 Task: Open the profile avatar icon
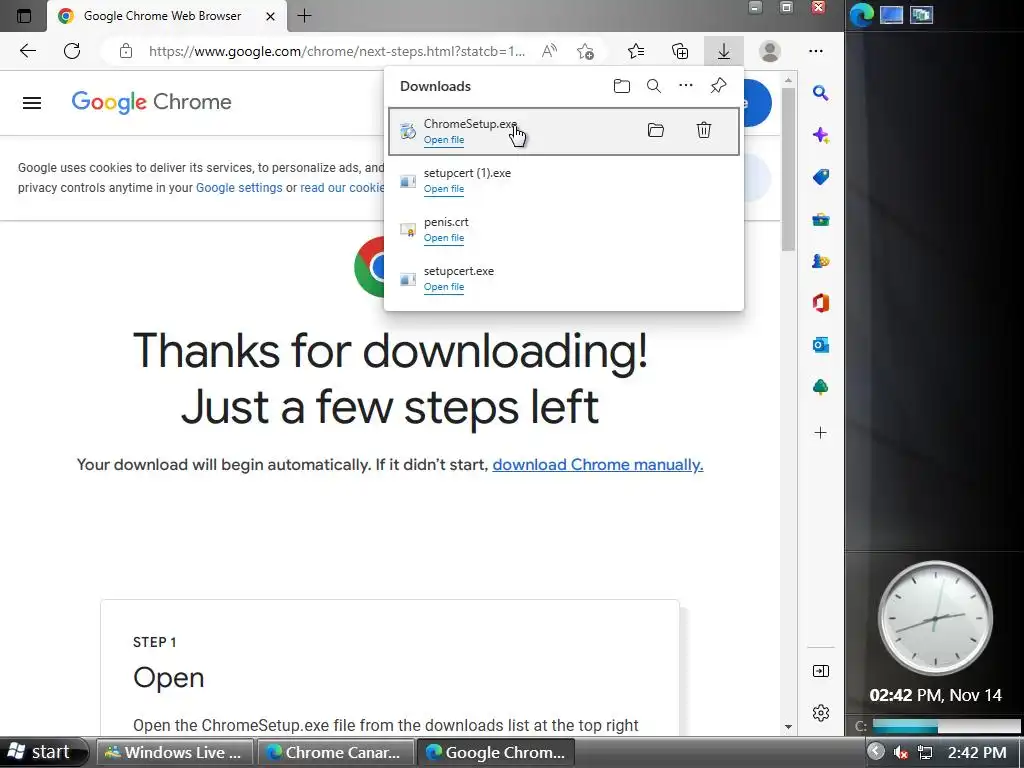pos(770,51)
